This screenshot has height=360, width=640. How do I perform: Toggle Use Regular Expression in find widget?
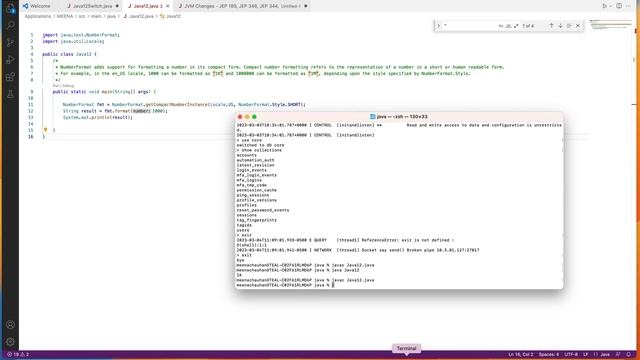[516, 26]
